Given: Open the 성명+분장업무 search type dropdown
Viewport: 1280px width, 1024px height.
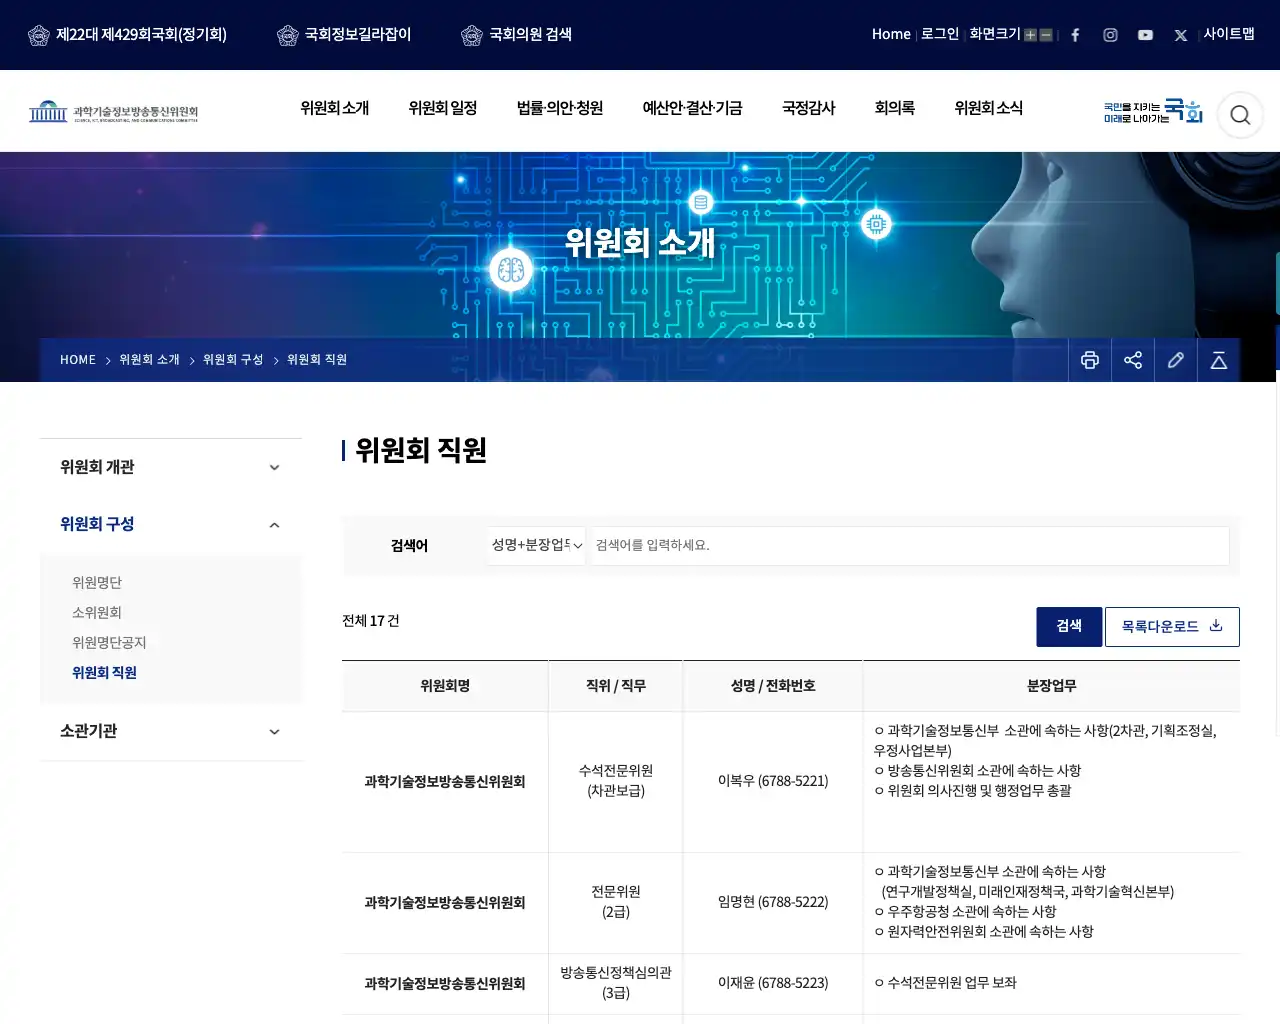Looking at the screenshot, I should 537,545.
